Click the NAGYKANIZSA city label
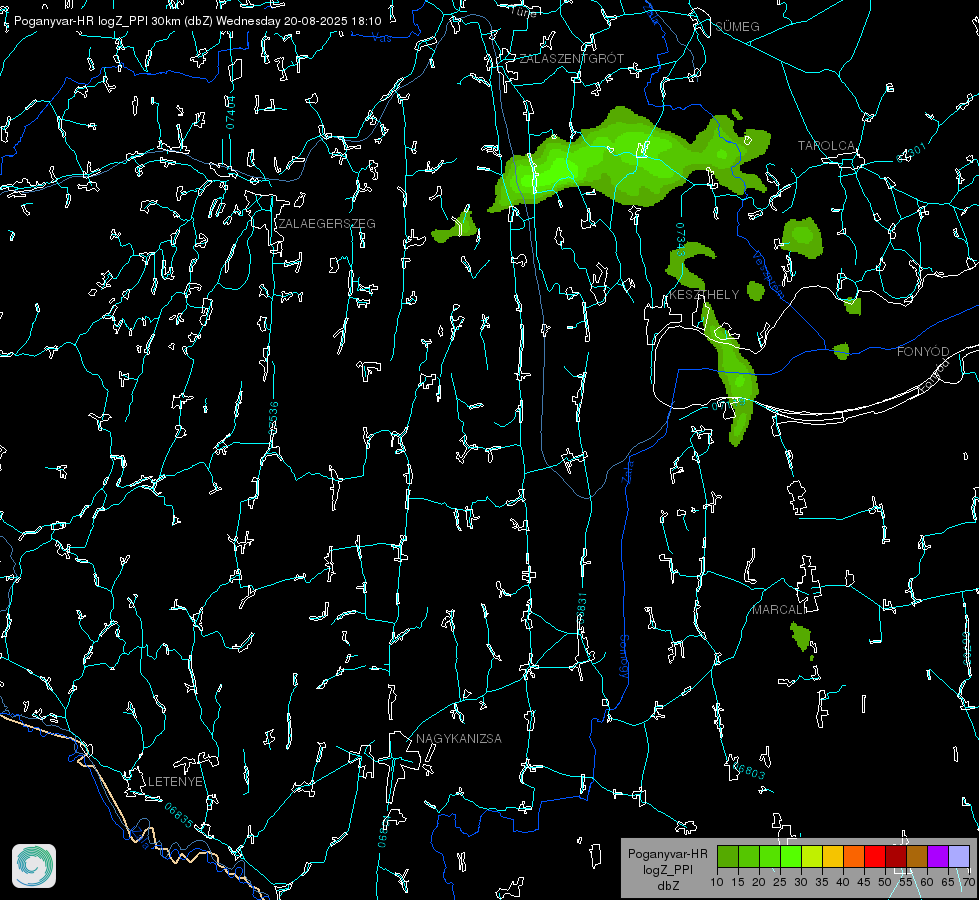The height and width of the screenshot is (900, 979). (459, 738)
